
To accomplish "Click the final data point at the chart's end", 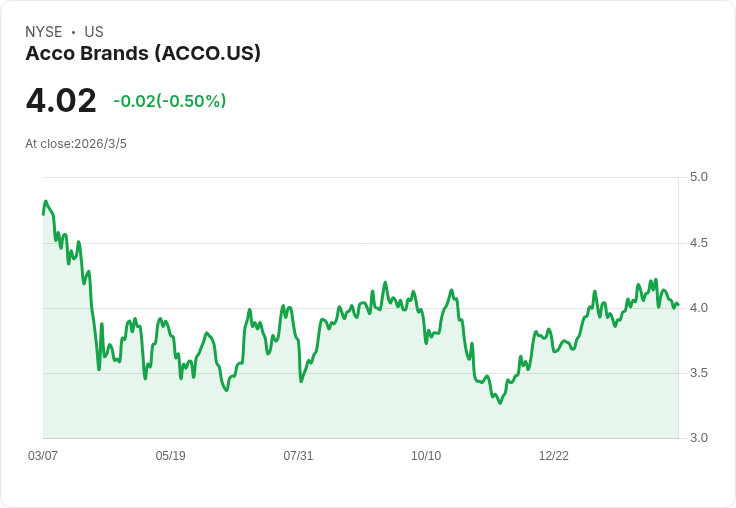I will [x=678, y=305].
